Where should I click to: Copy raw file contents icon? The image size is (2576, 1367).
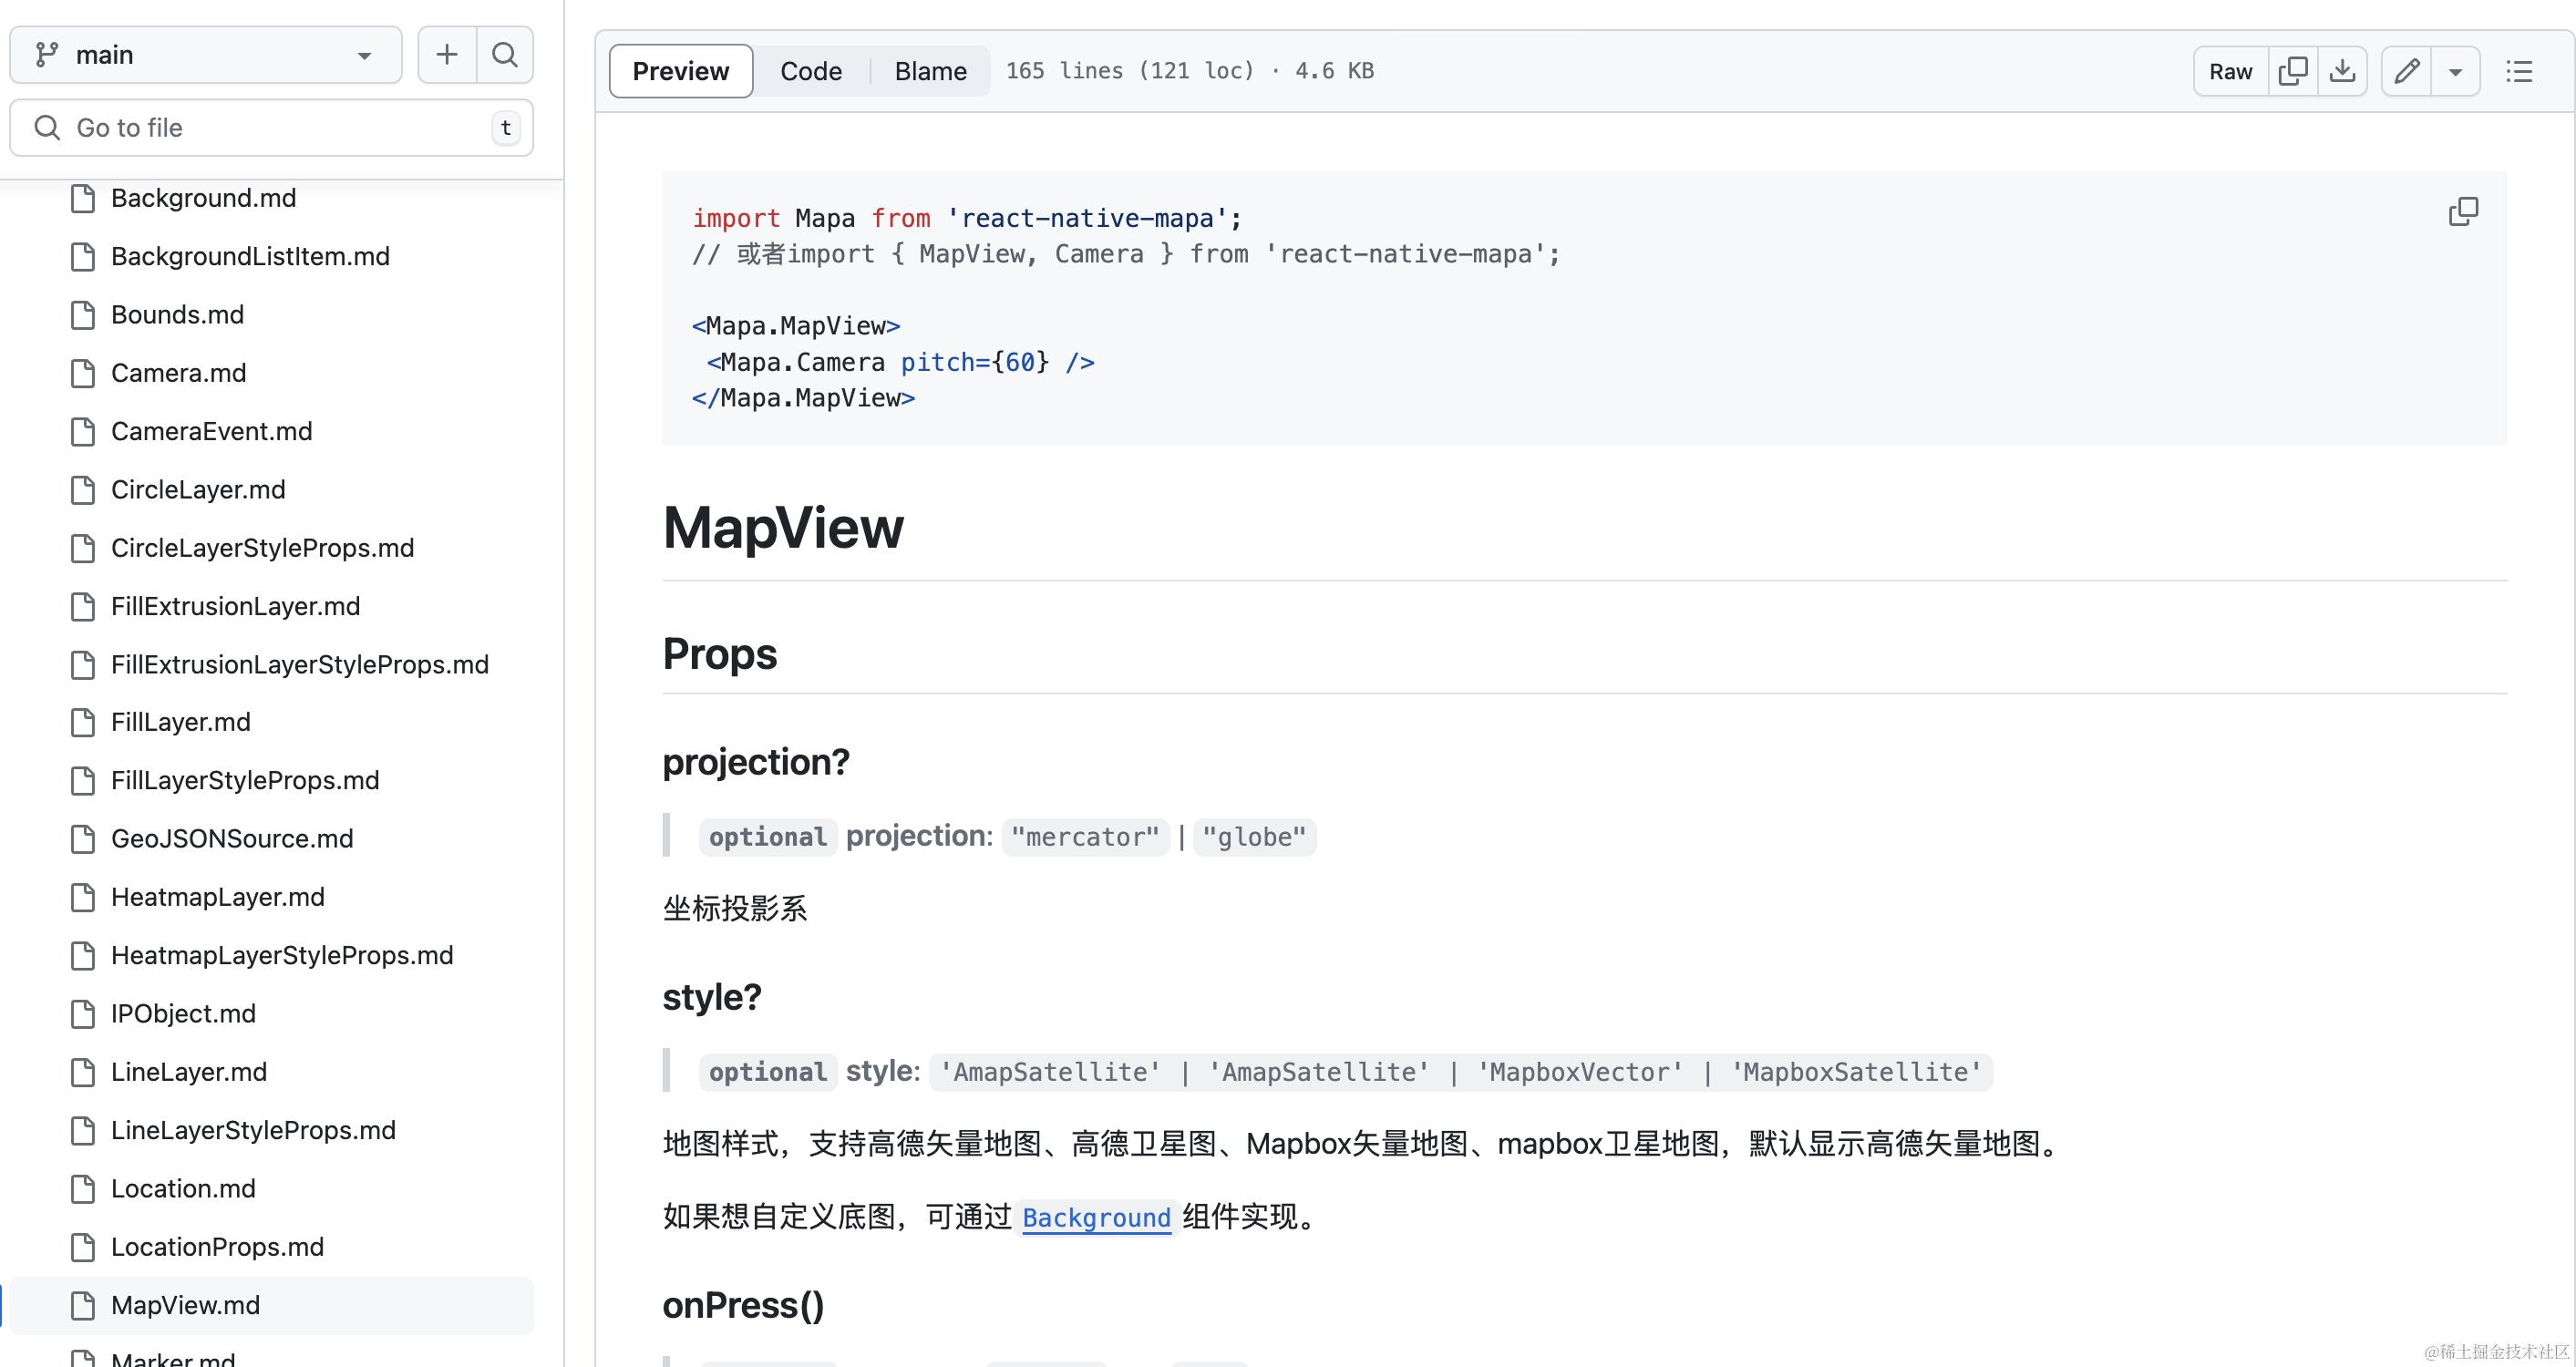coord(2292,71)
